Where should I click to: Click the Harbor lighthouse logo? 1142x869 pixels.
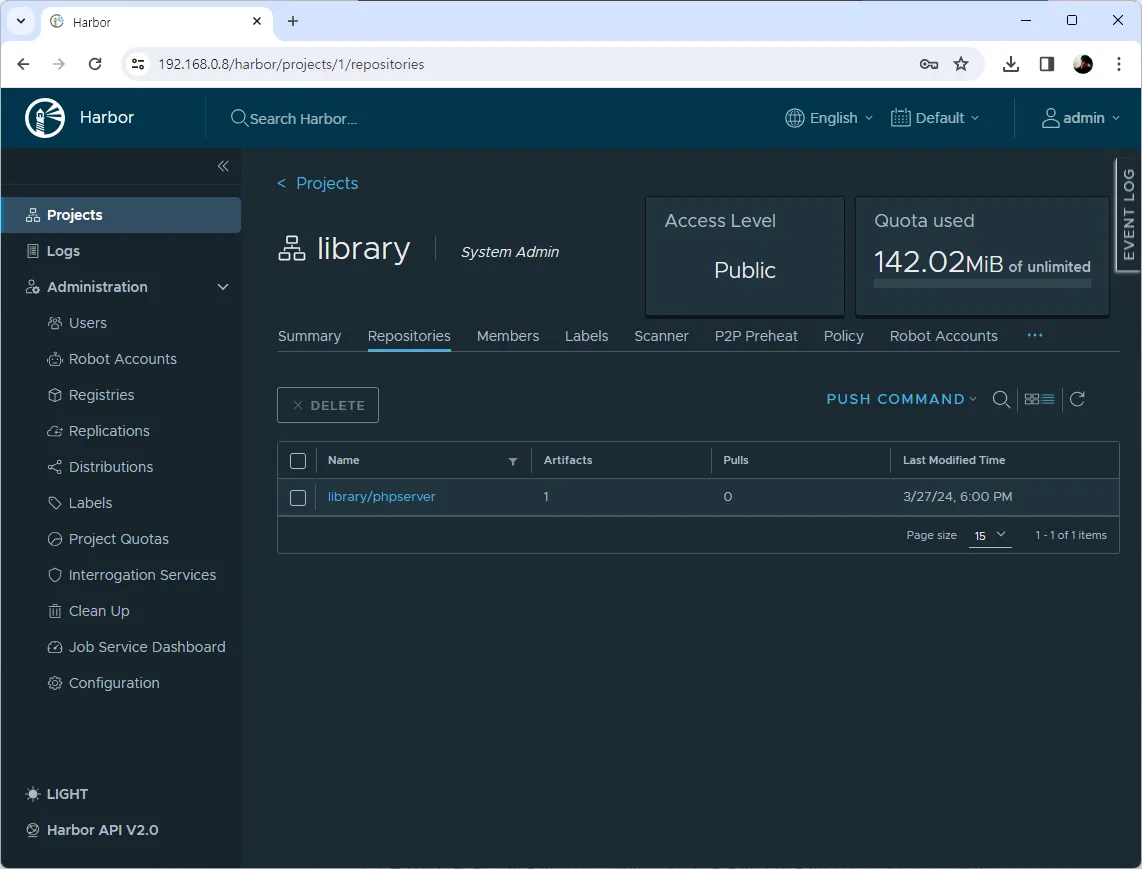point(45,118)
